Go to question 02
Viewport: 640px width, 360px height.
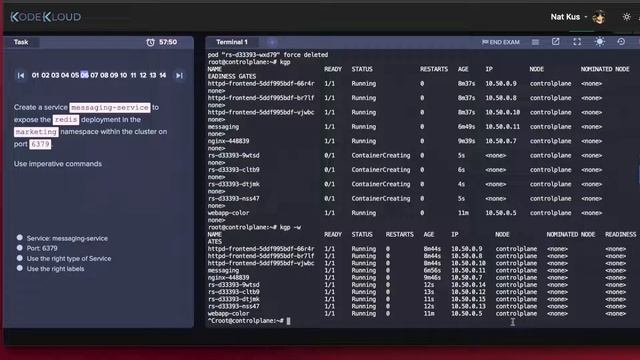tap(45, 76)
